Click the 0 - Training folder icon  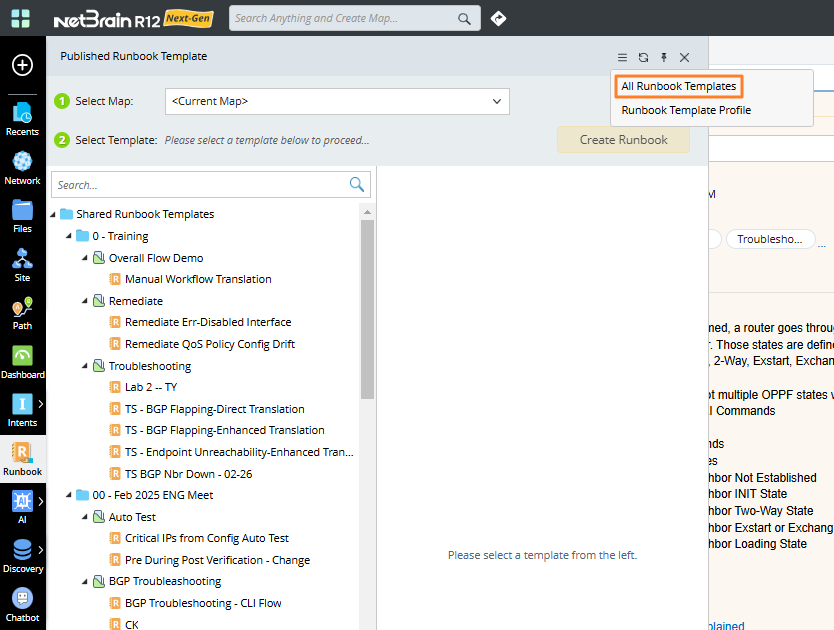(x=82, y=236)
